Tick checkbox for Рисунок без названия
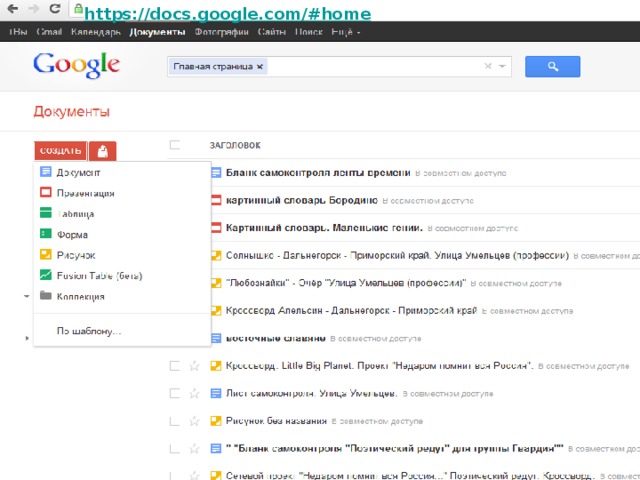This screenshot has width=640, height=480. click(175, 421)
